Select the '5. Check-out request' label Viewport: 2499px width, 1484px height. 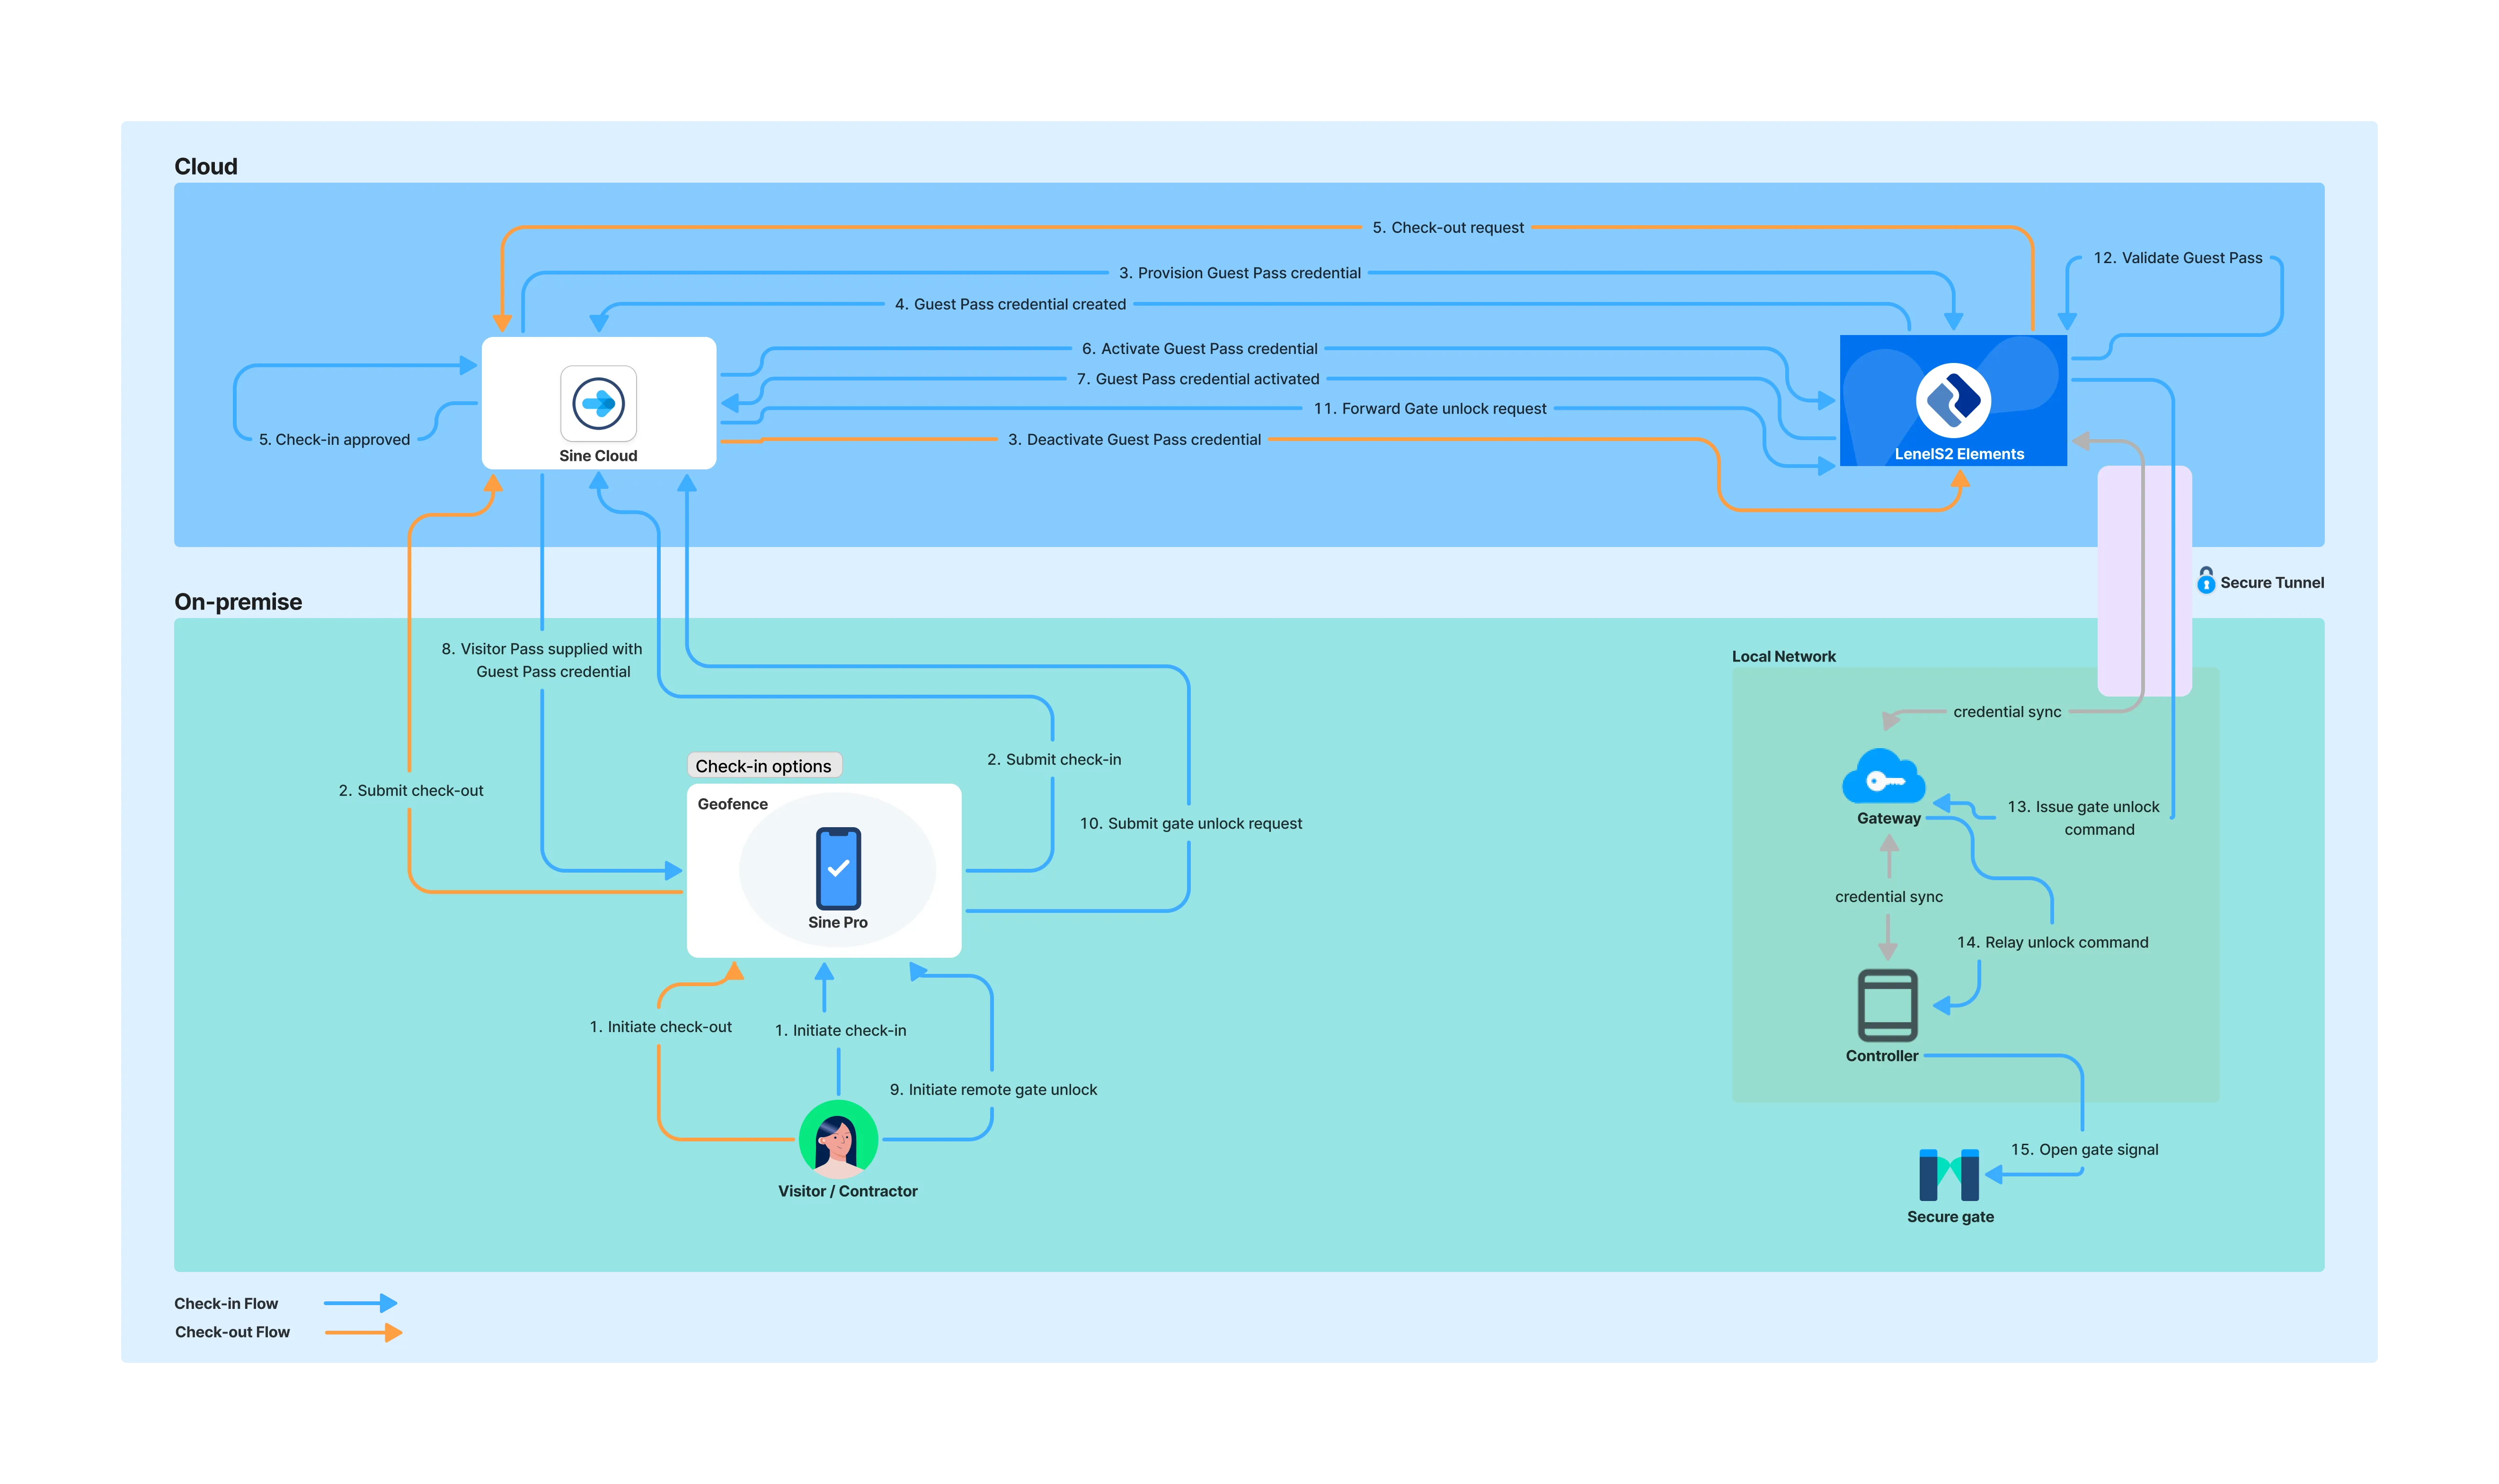click(x=1447, y=228)
